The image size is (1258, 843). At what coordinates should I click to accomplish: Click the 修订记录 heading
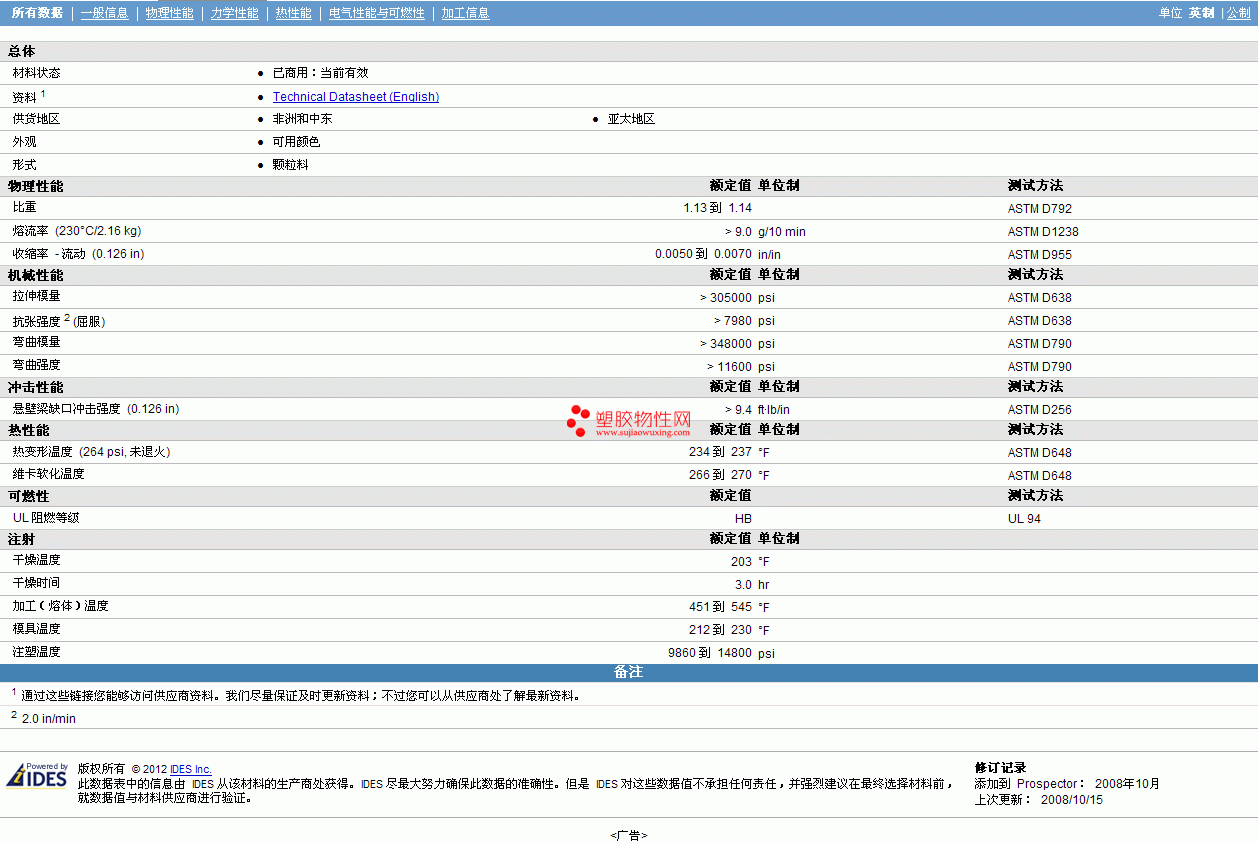tap(1000, 768)
